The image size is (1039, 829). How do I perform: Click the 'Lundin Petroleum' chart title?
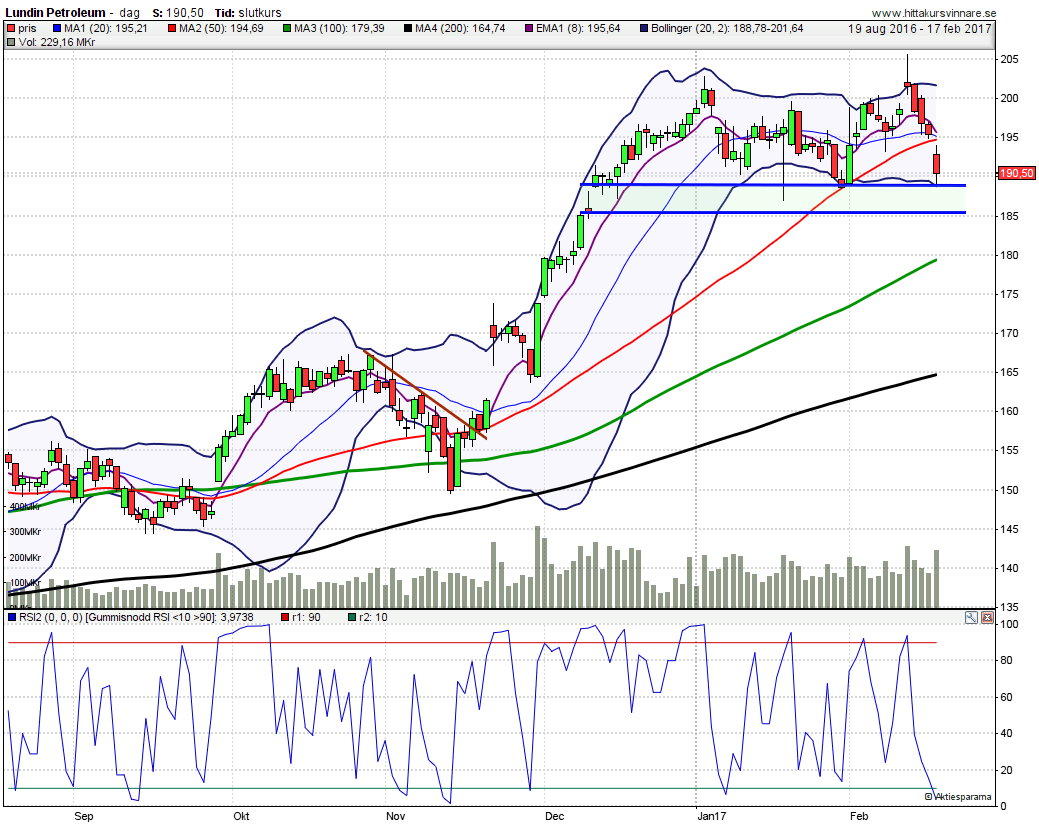pos(55,13)
